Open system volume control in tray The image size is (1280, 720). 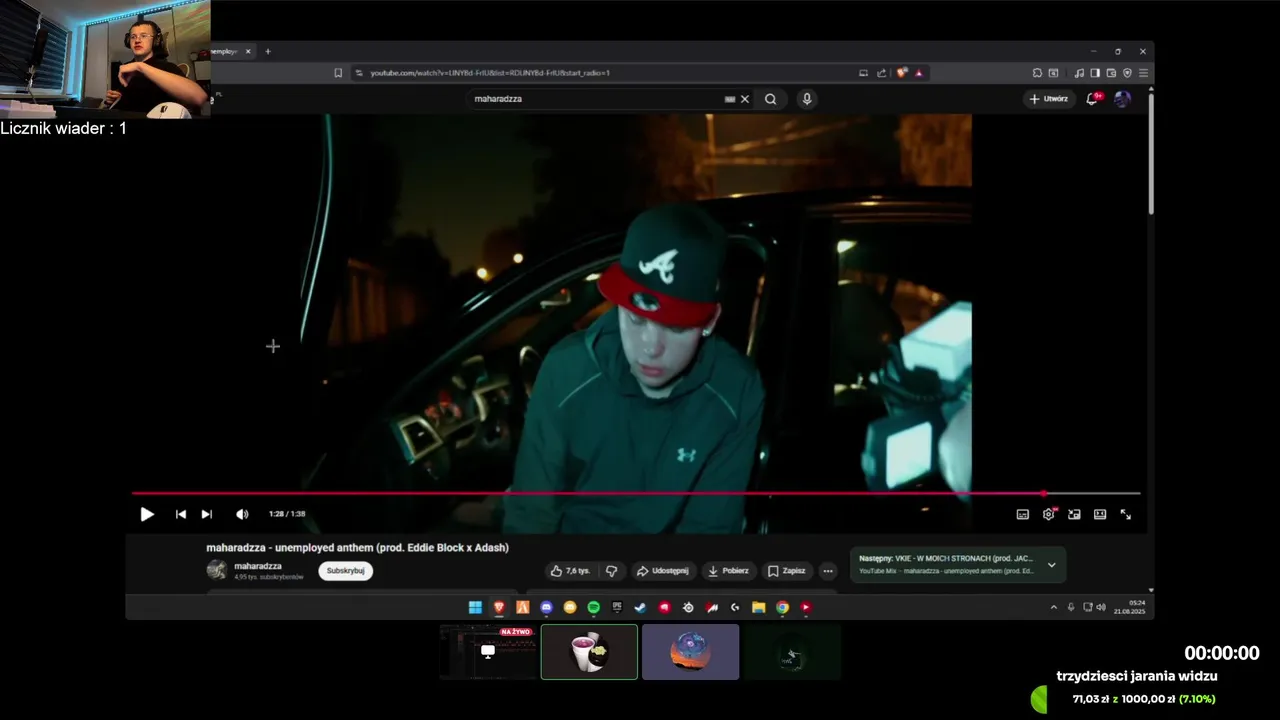pyautogui.click(x=1101, y=607)
